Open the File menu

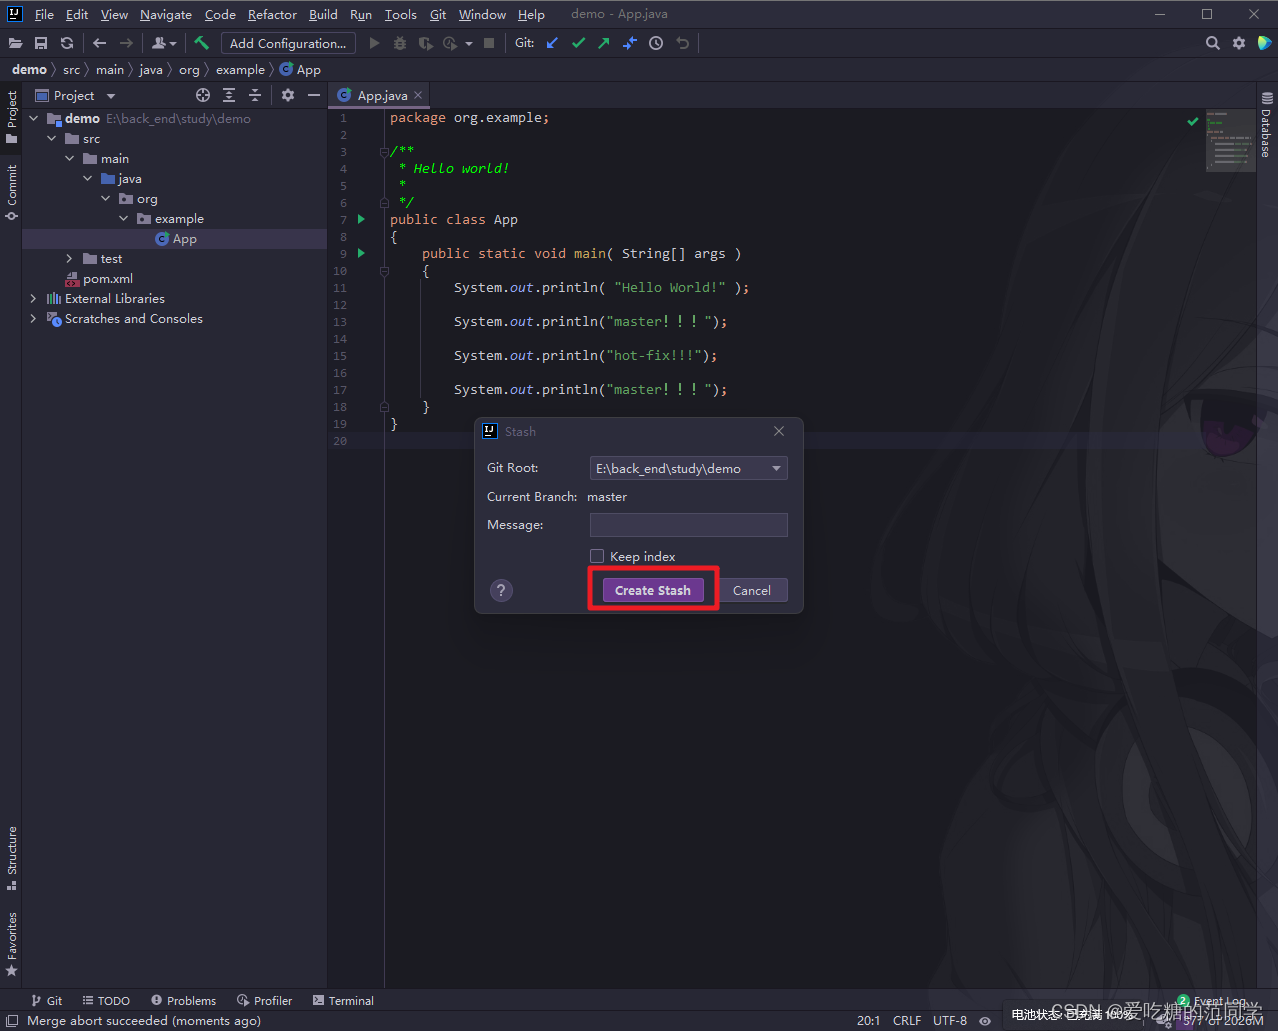click(44, 14)
